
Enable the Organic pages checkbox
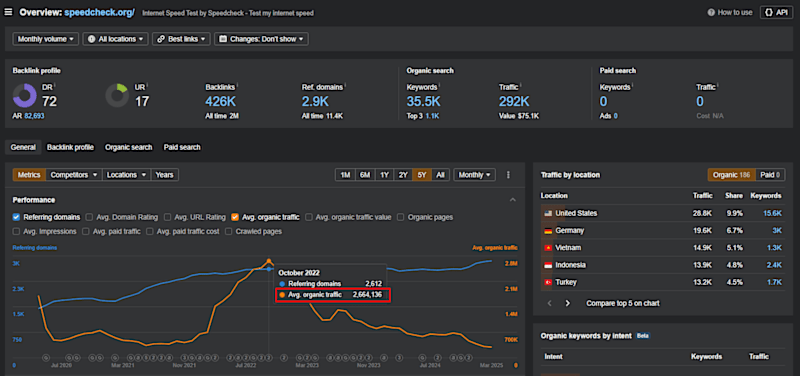coord(401,217)
